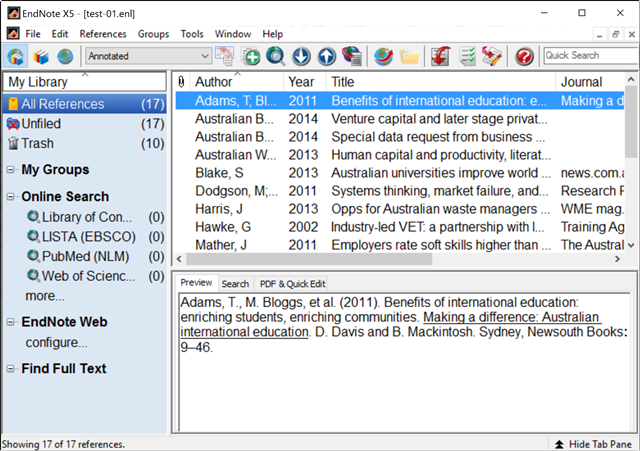
Task: Click the Import down-arrow icon
Action: (x=301, y=56)
